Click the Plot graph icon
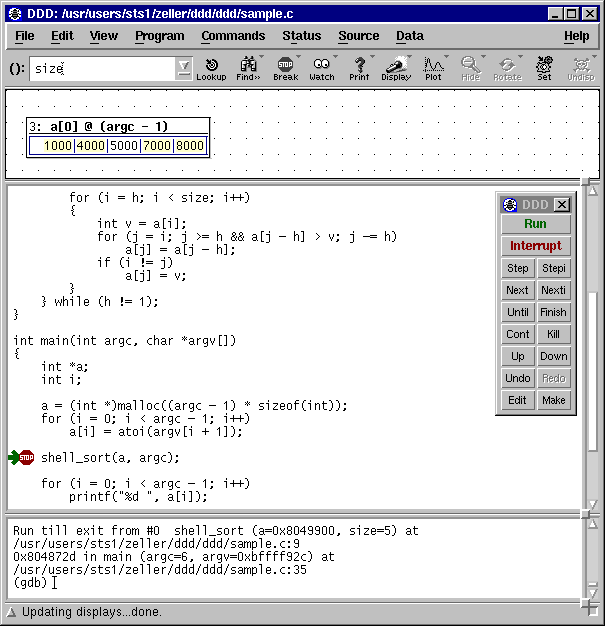The height and width of the screenshot is (626, 605). pyautogui.click(x=433, y=69)
